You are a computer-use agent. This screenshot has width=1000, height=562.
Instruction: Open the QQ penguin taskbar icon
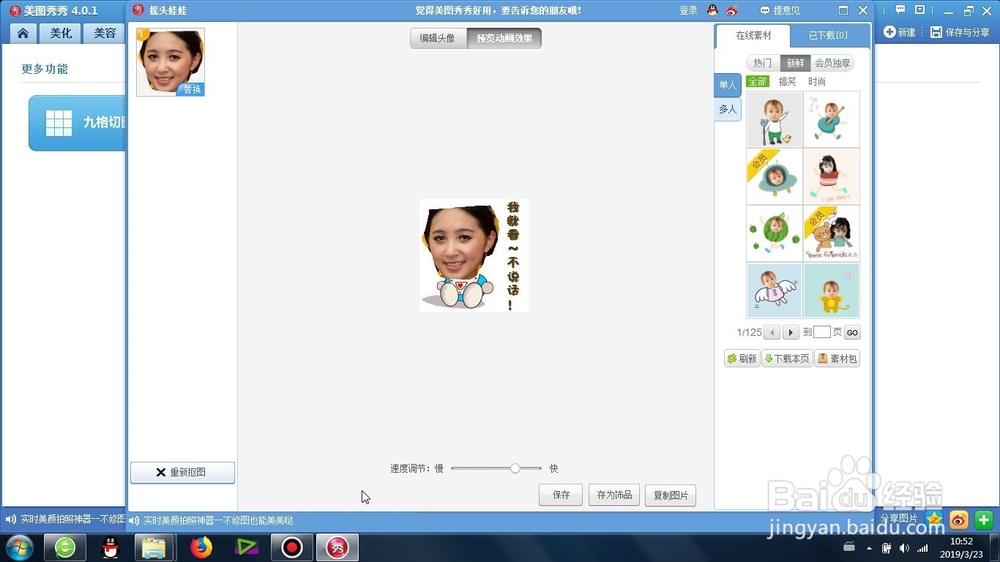pos(110,547)
